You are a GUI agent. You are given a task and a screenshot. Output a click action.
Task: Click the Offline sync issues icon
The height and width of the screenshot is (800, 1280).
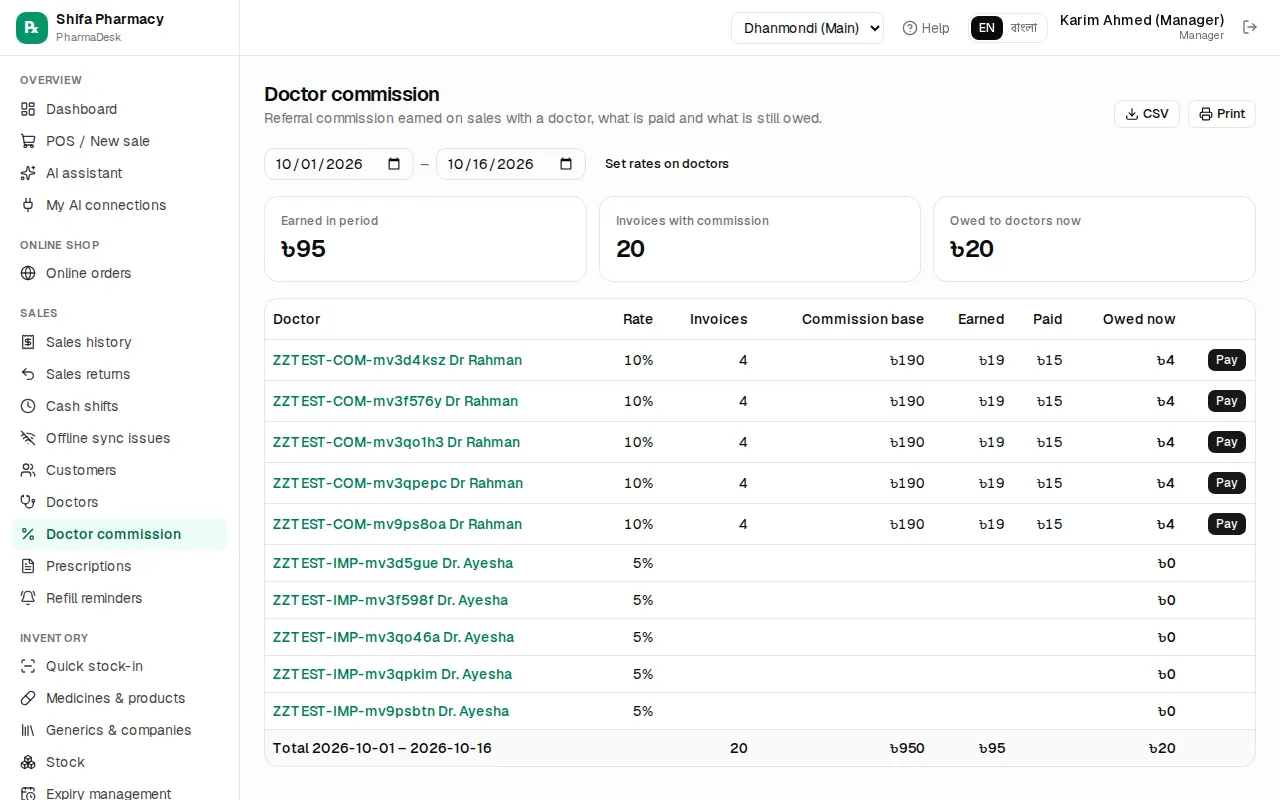(28, 438)
